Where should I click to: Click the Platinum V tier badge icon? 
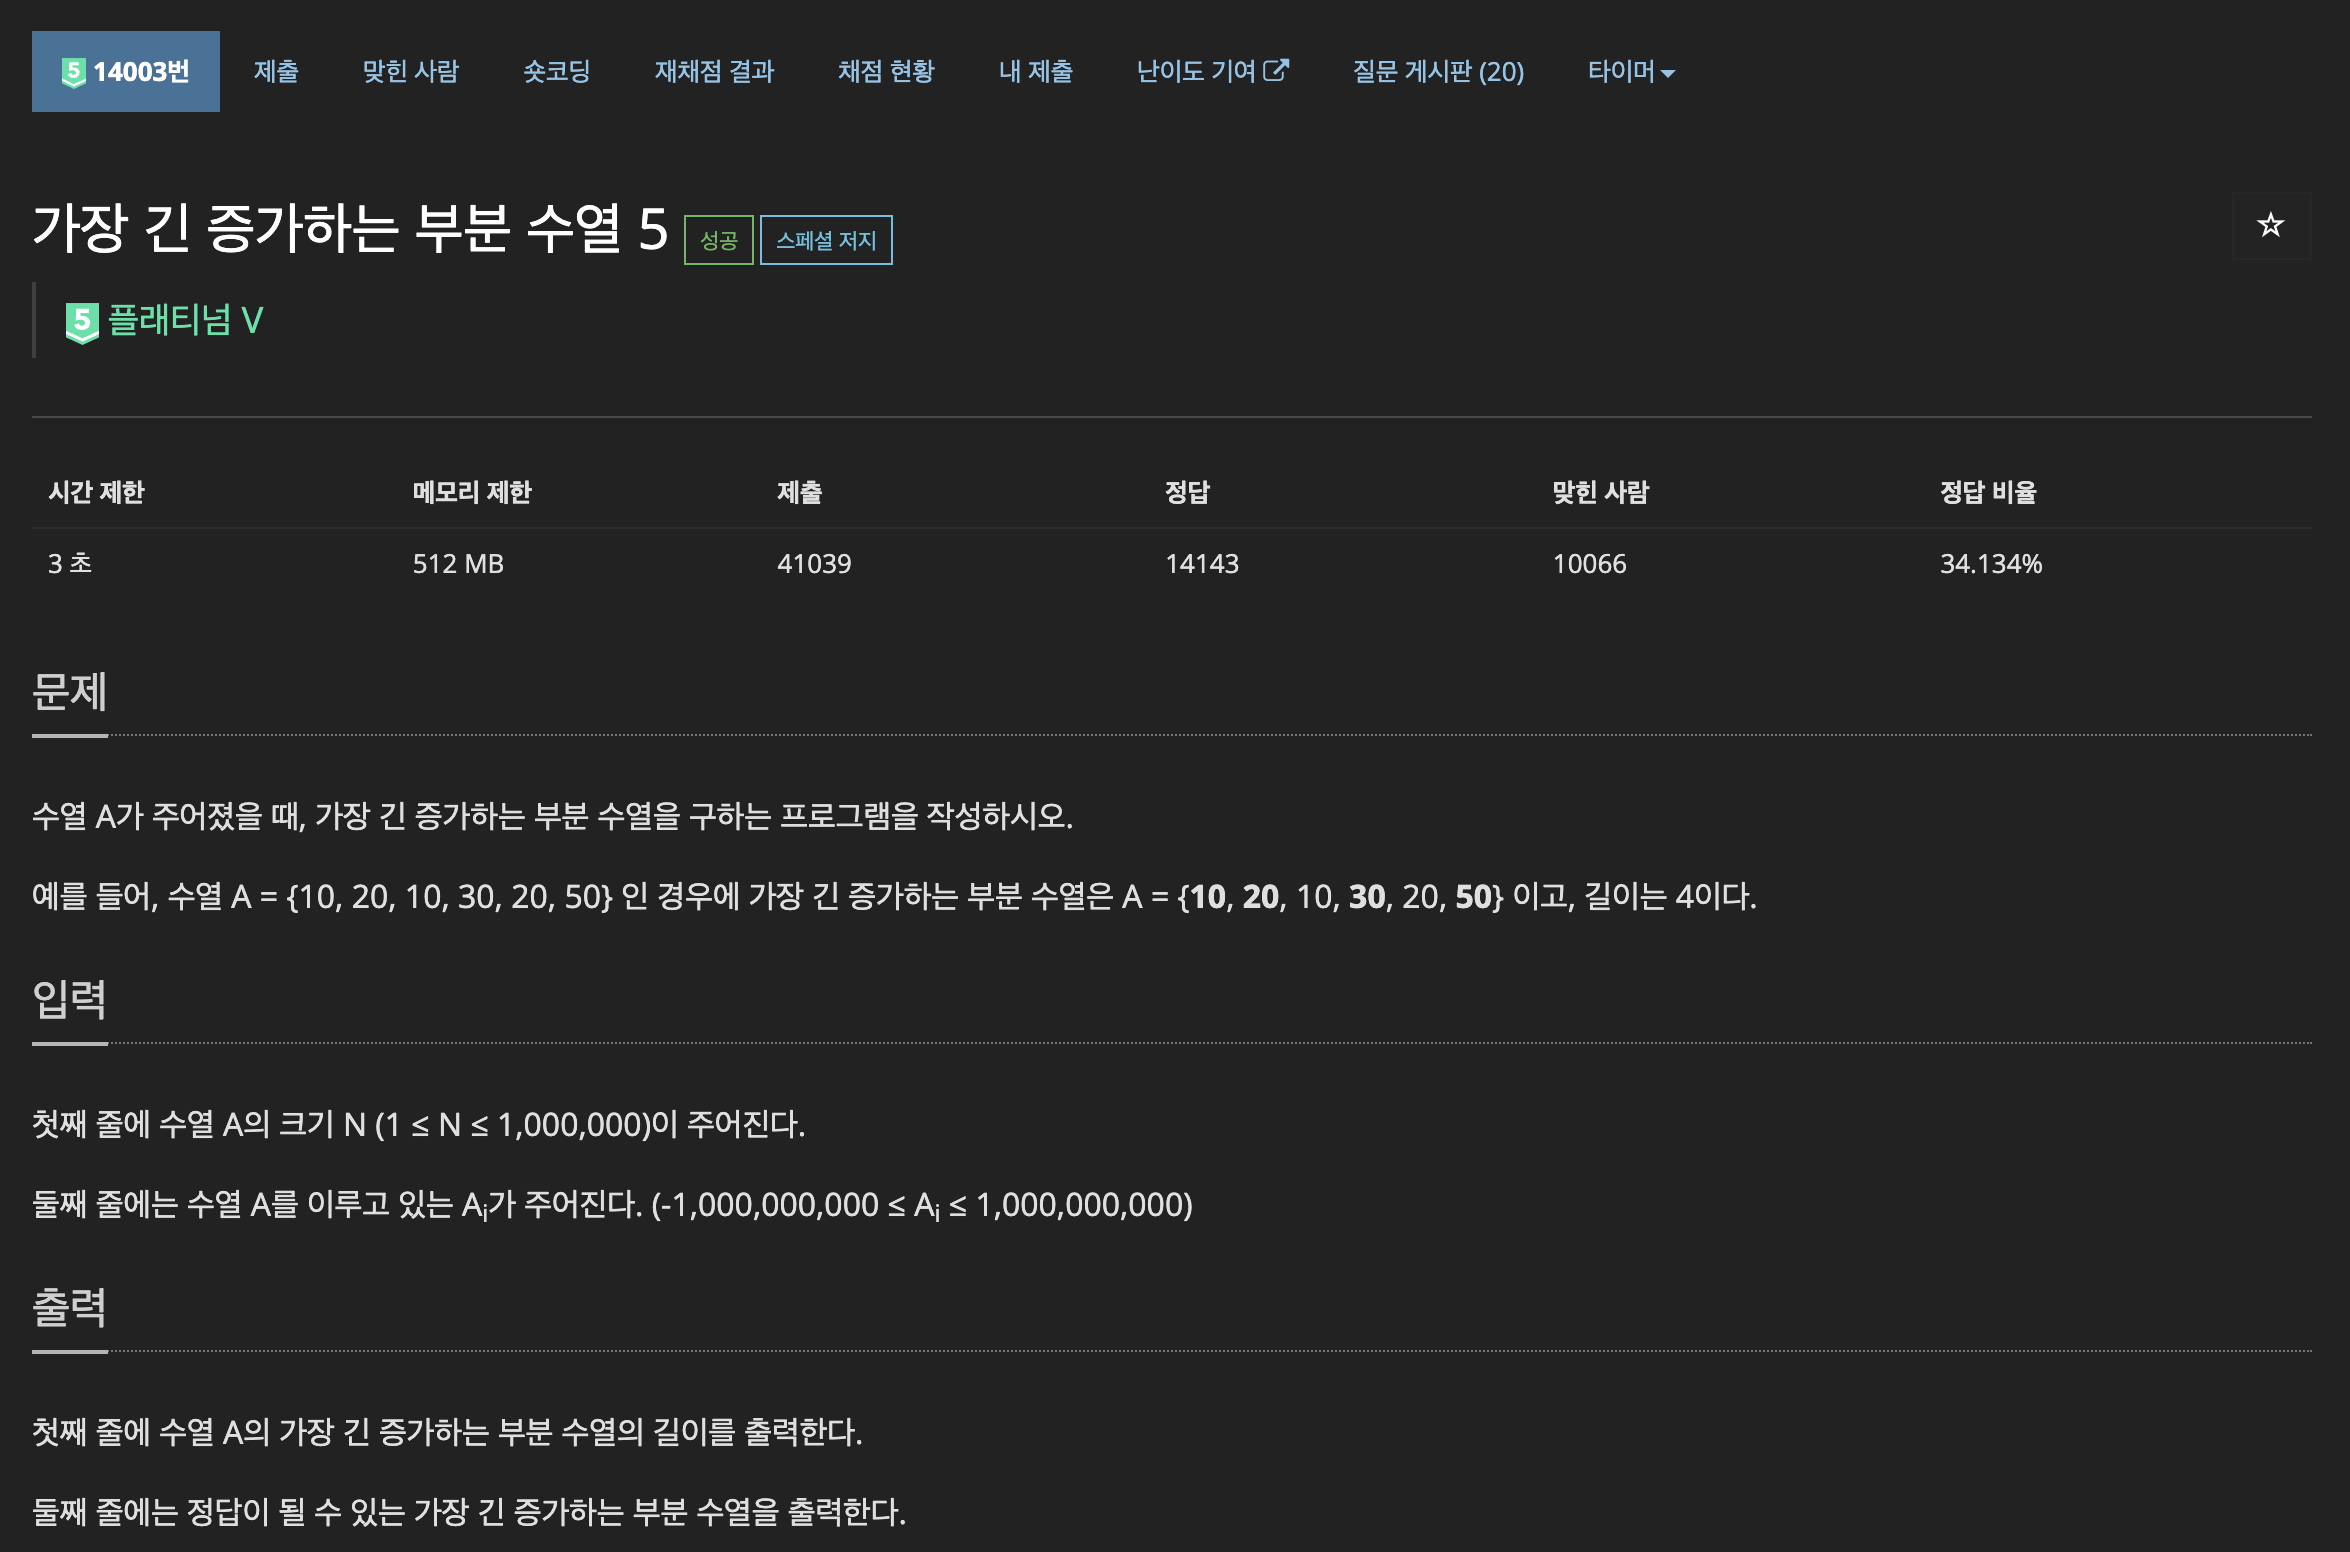point(82,322)
